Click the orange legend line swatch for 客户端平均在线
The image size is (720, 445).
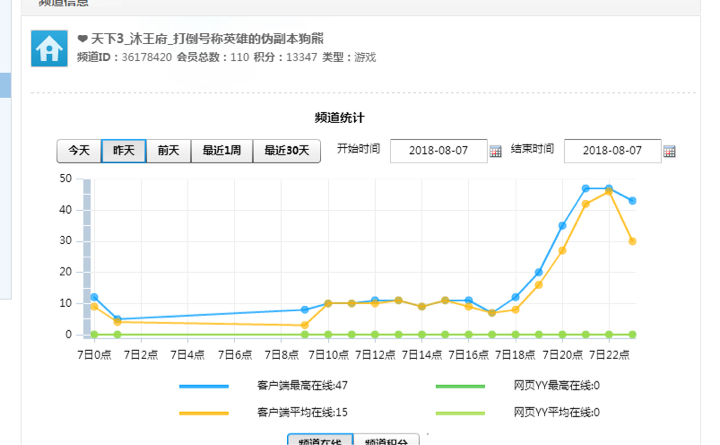(x=204, y=413)
